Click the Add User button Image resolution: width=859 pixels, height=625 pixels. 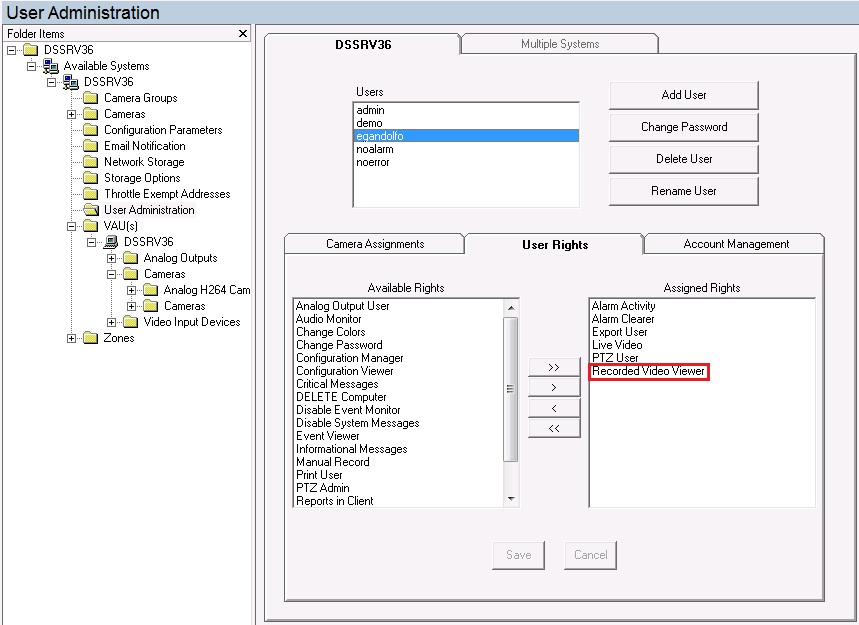coord(683,95)
